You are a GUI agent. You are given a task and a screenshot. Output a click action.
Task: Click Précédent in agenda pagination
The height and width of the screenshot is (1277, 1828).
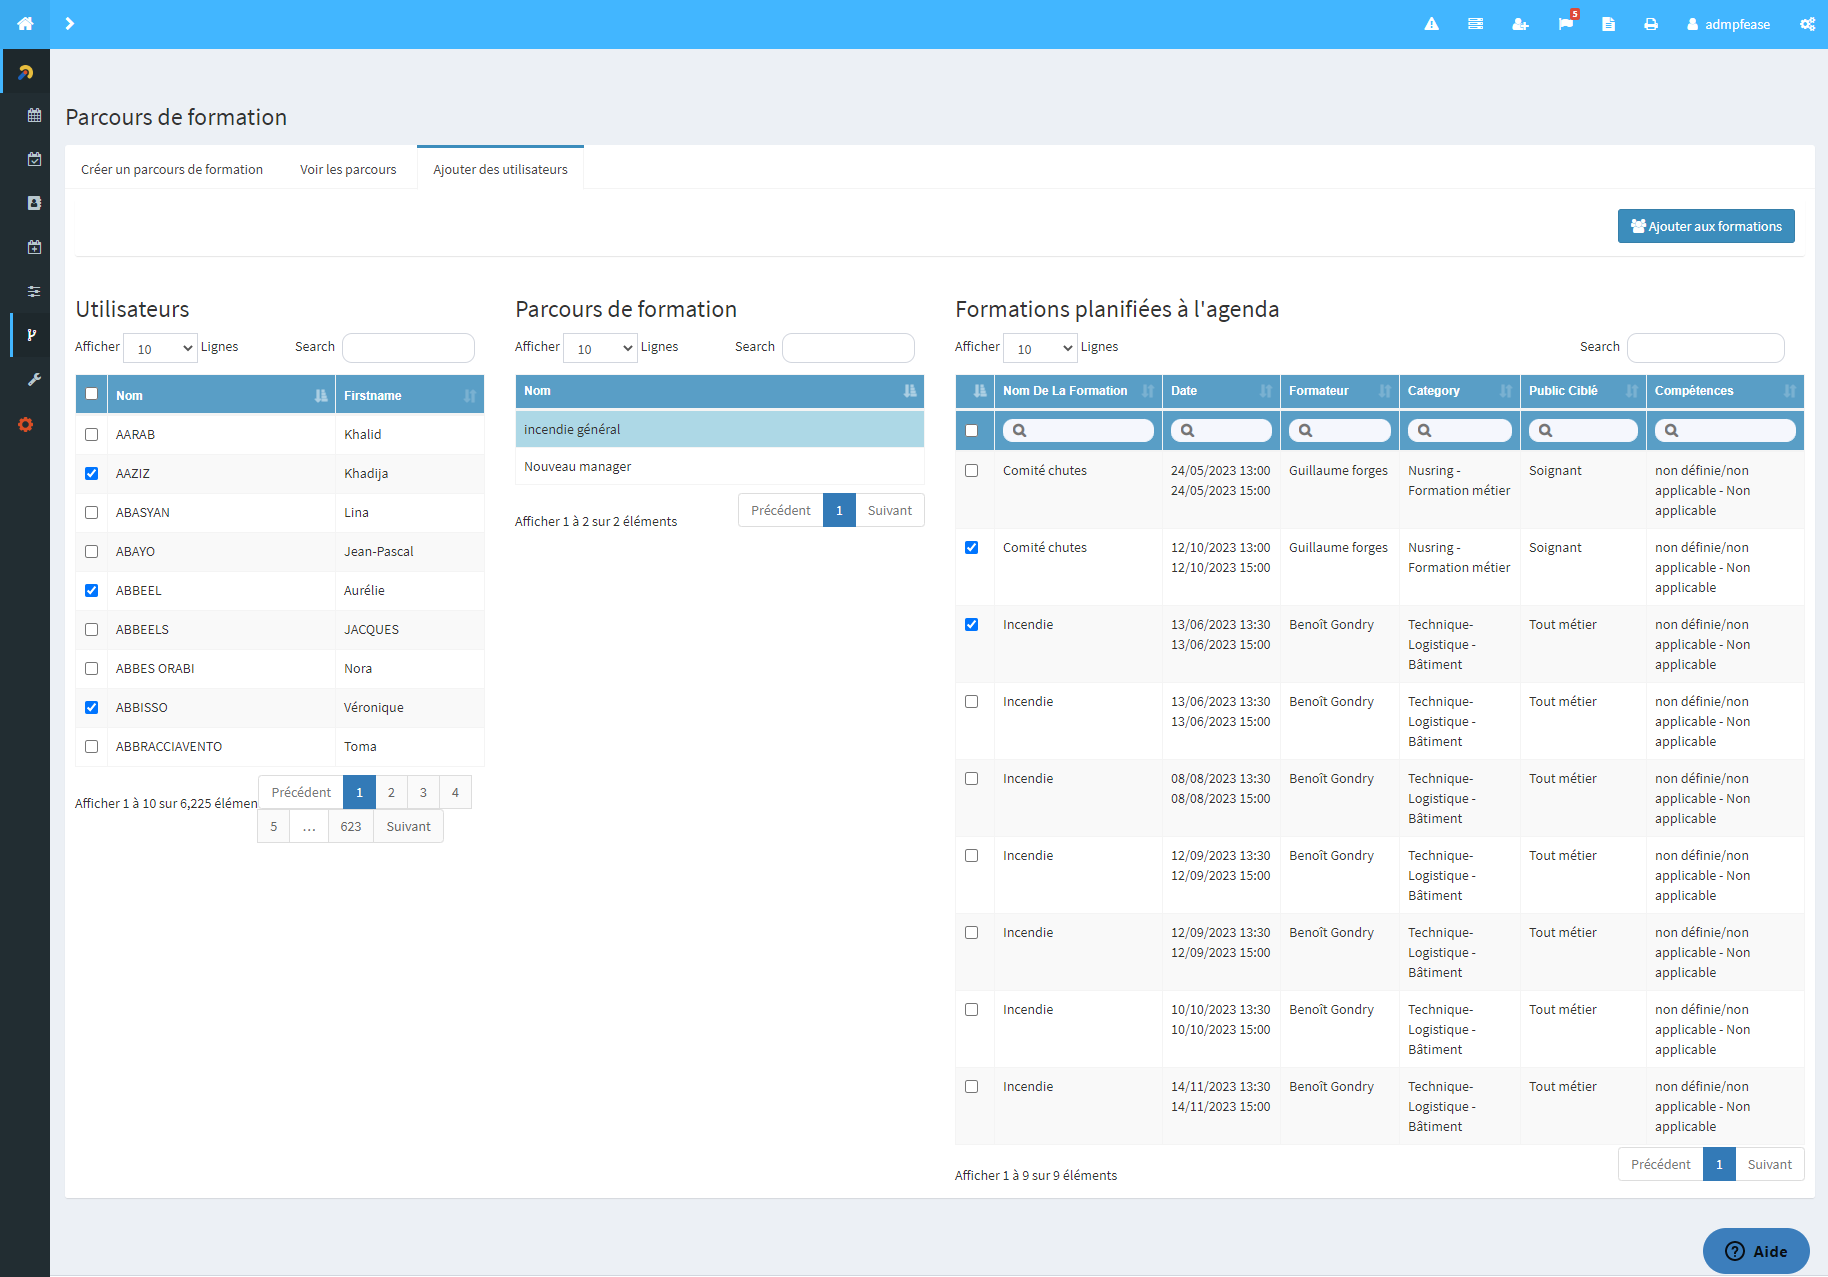[x=1660, y=1164]
